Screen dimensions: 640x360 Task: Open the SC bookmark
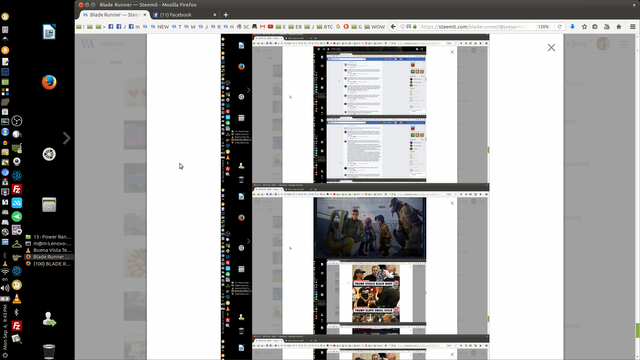click(x=243, y=27)
